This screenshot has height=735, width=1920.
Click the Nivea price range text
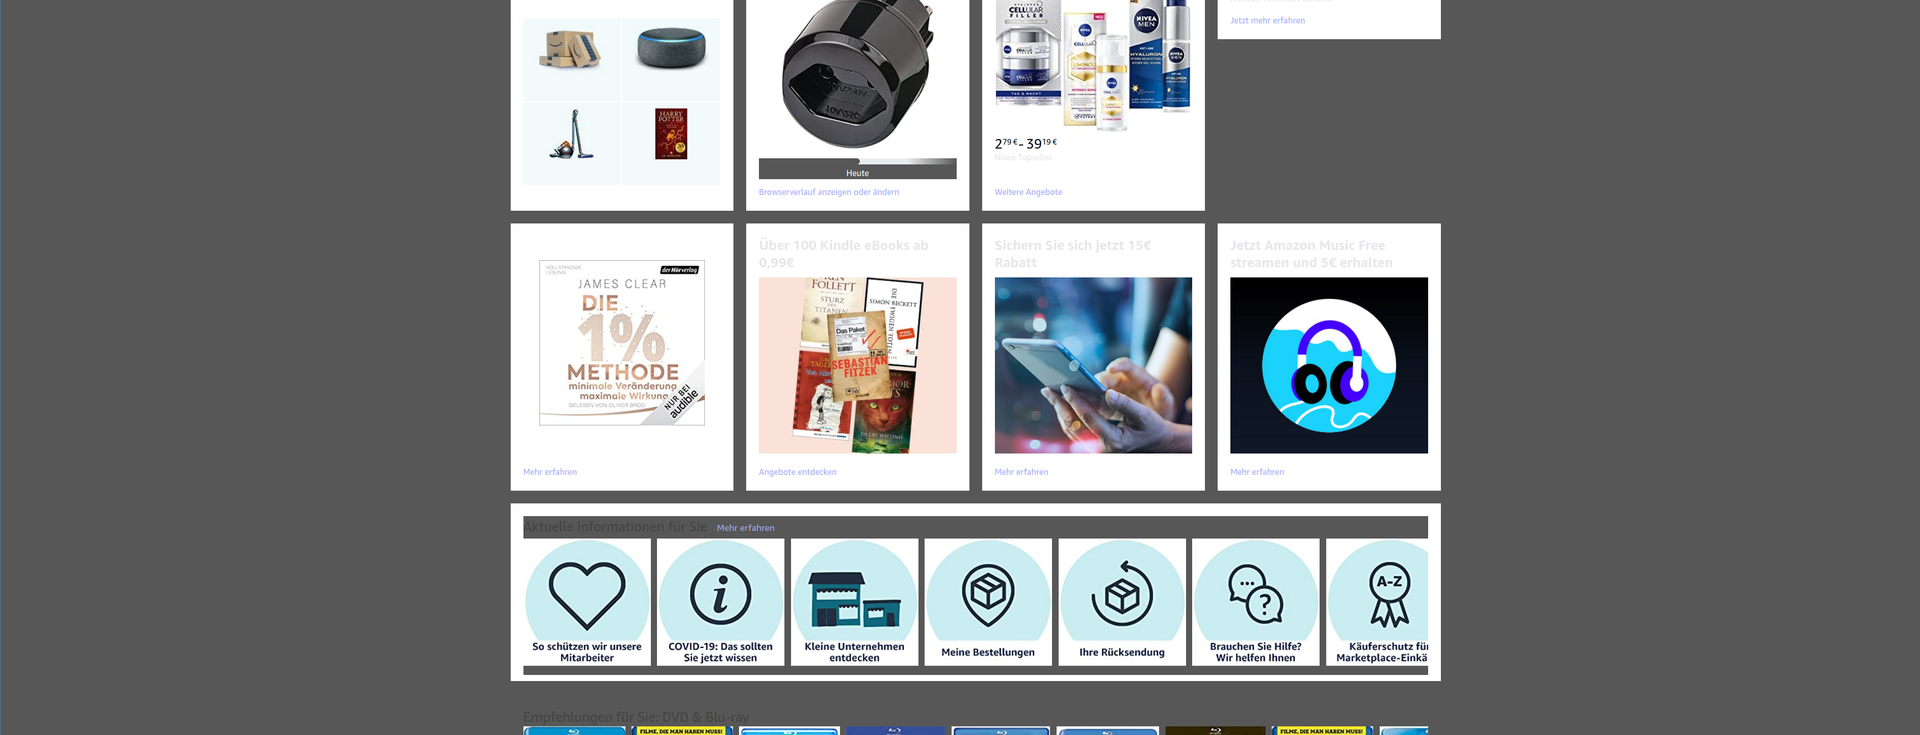[1026, 143]
